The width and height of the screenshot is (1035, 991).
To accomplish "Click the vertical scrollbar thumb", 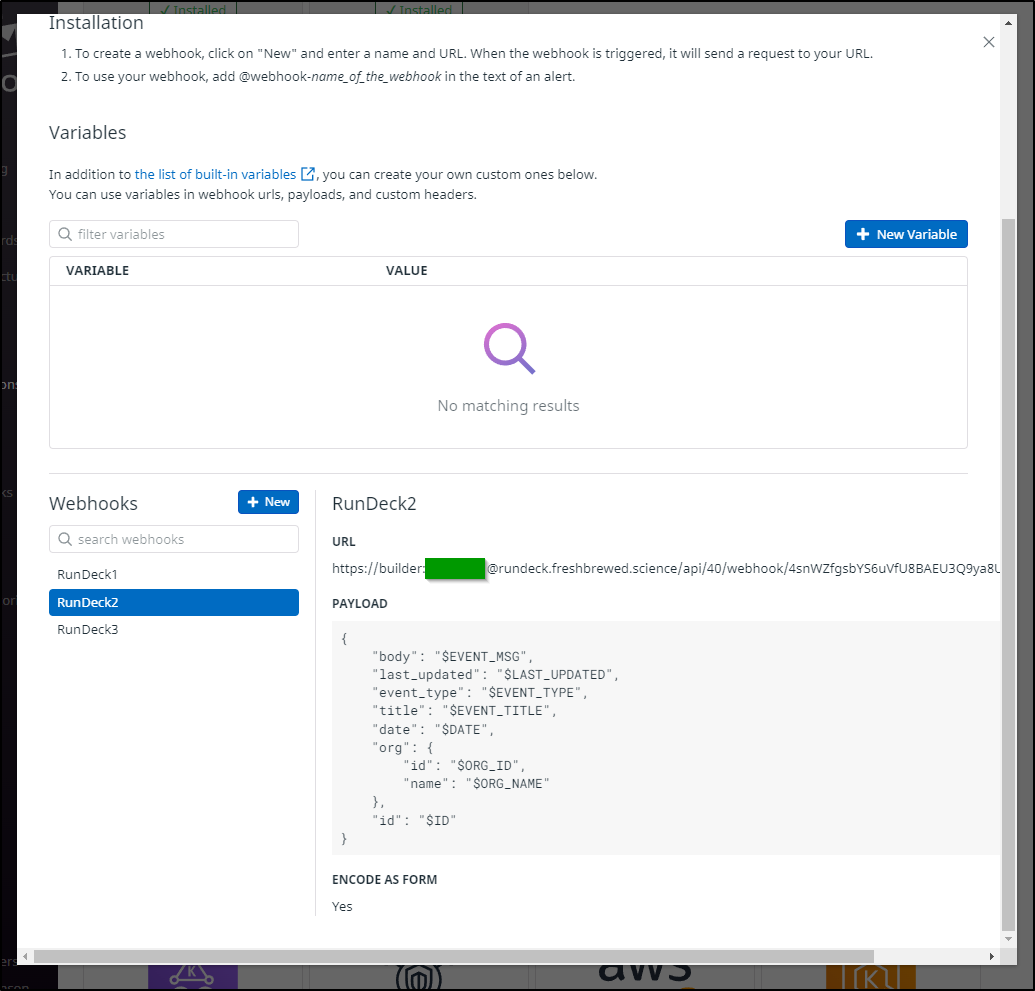I will click(1008, 574).
